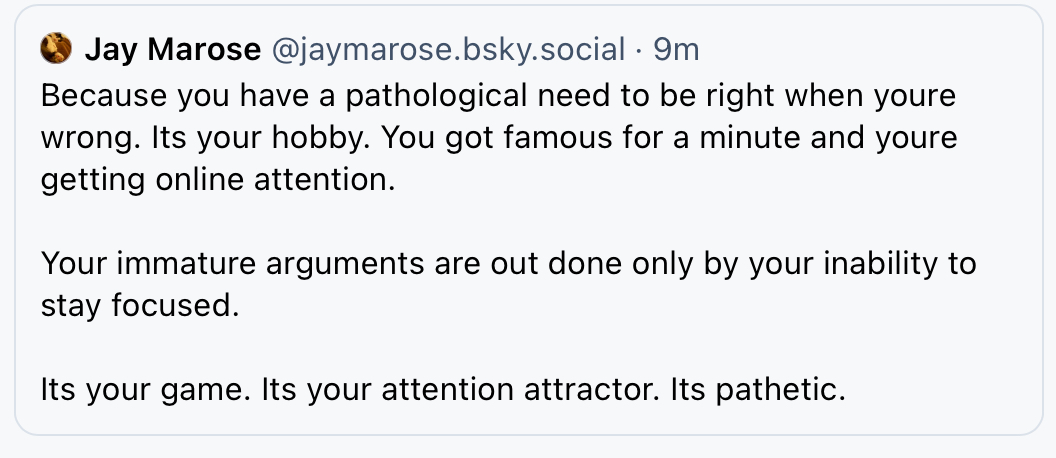Open the 9m timestamp link
The image size is (1056, 458).
pos(676,48)
